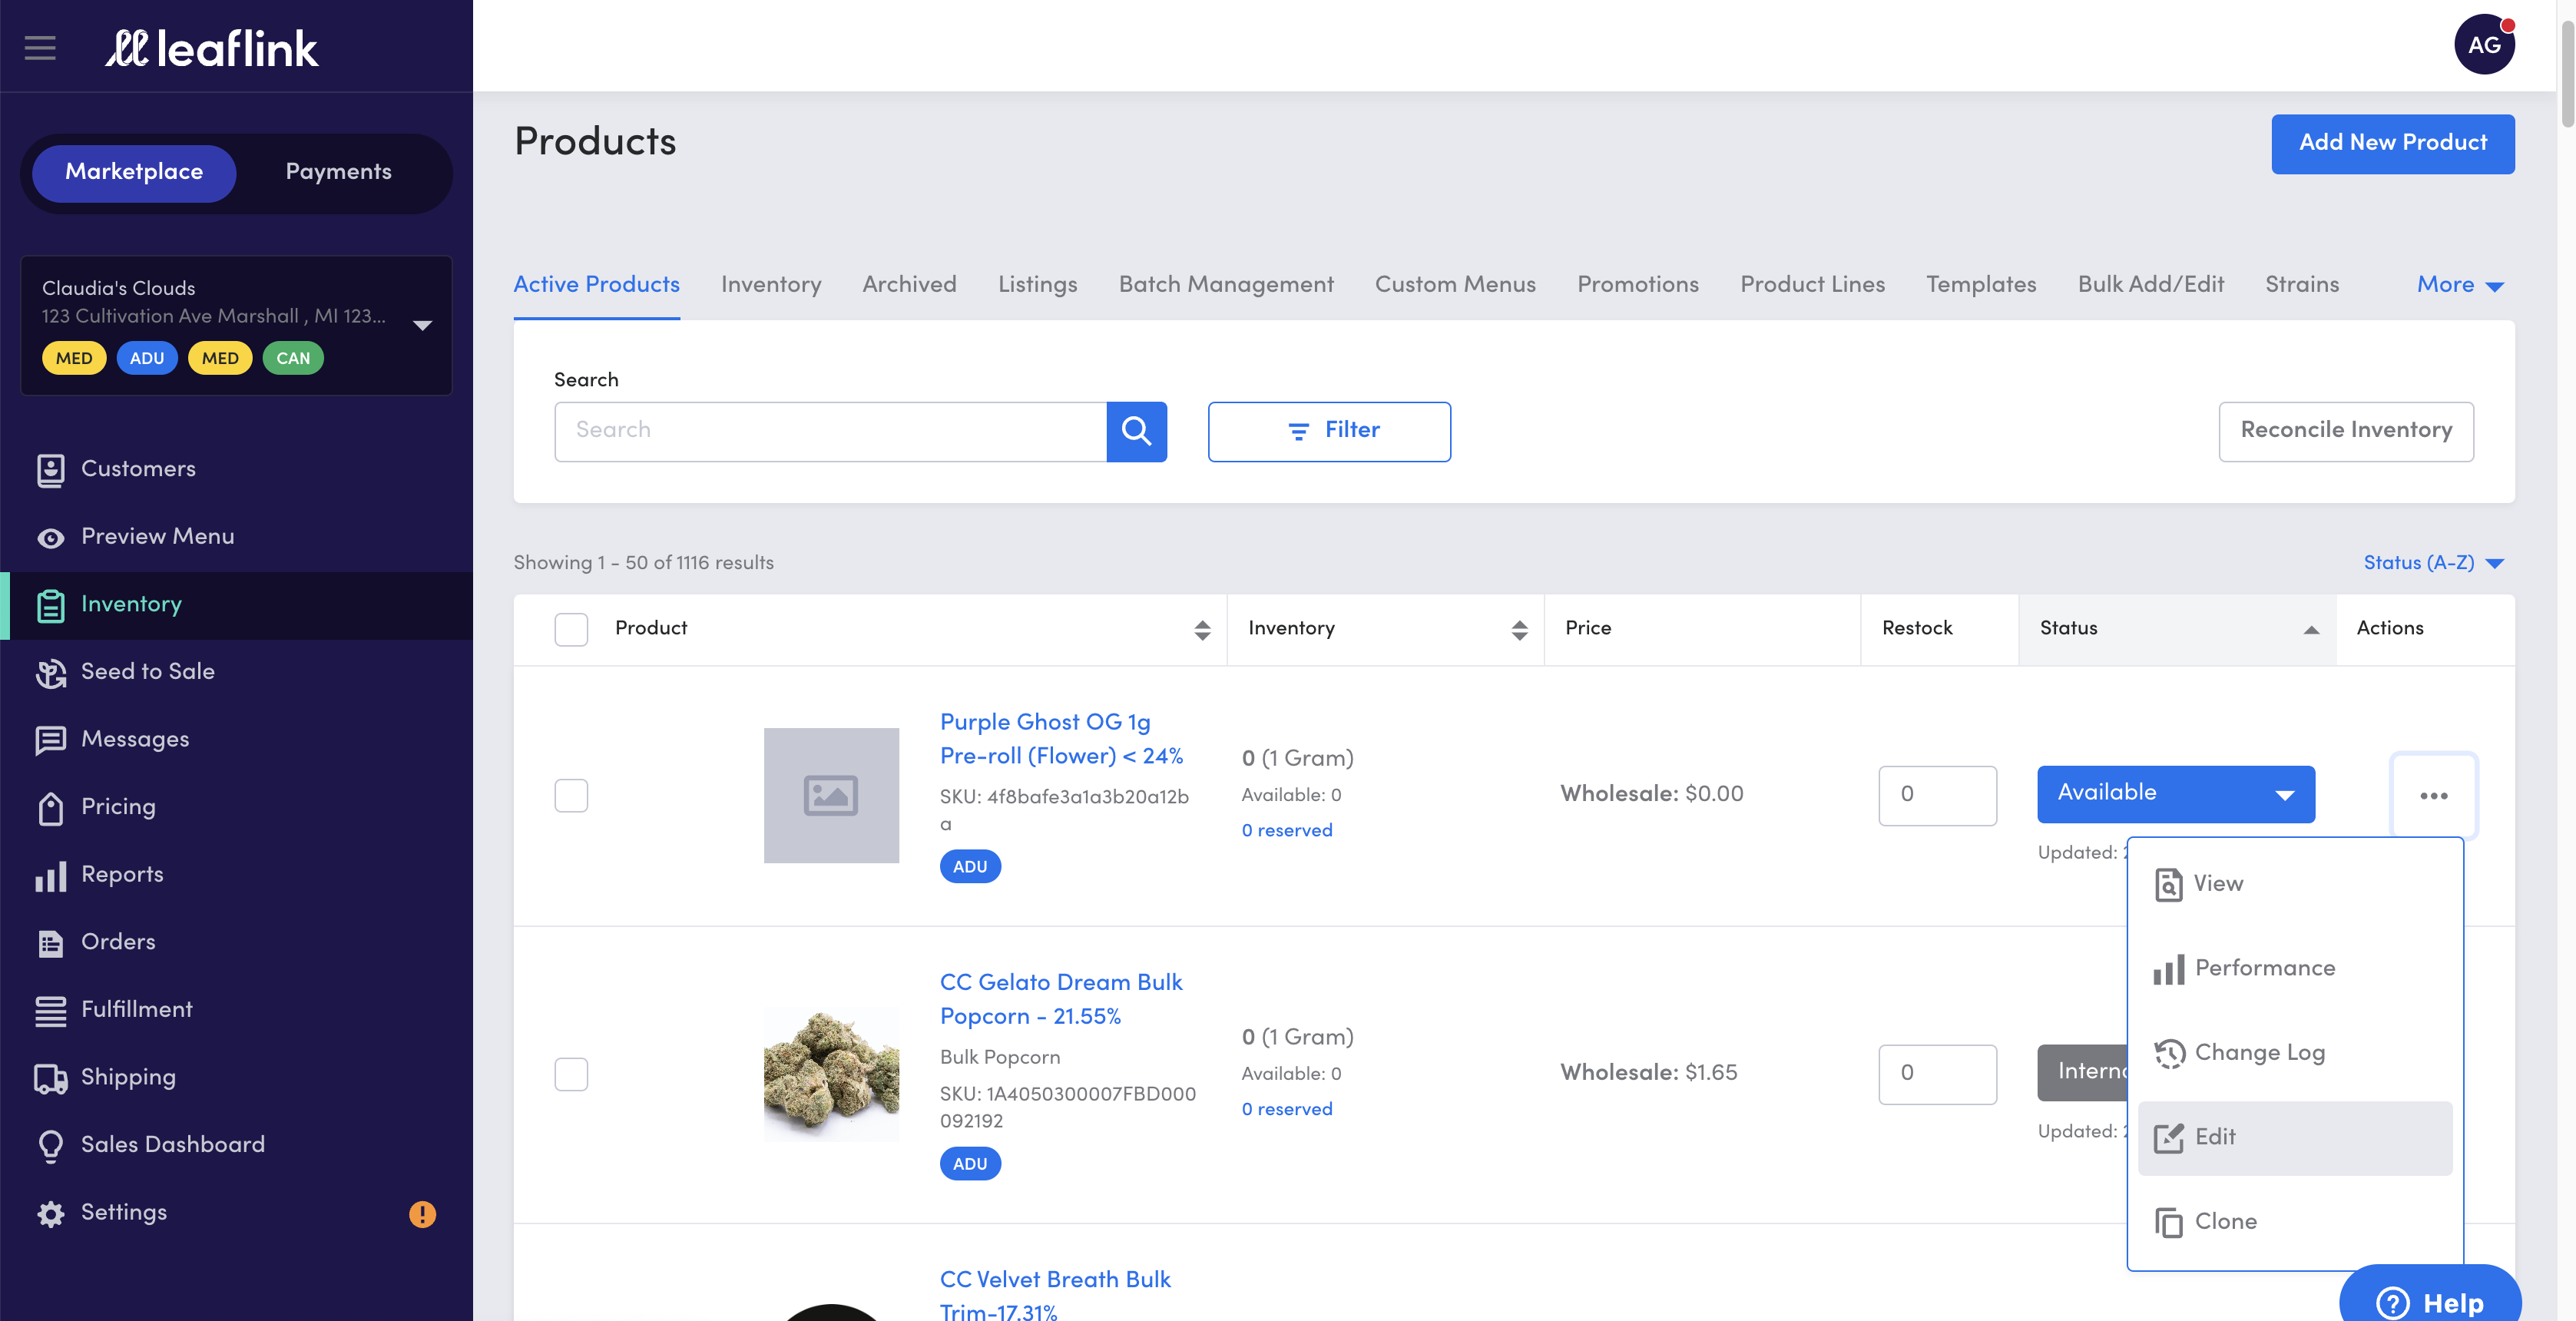This screenshot has height=1321, width=2576.
Task: Click the Sales Dashboard lightbulb icon
Action: (x=50, y=1145)
